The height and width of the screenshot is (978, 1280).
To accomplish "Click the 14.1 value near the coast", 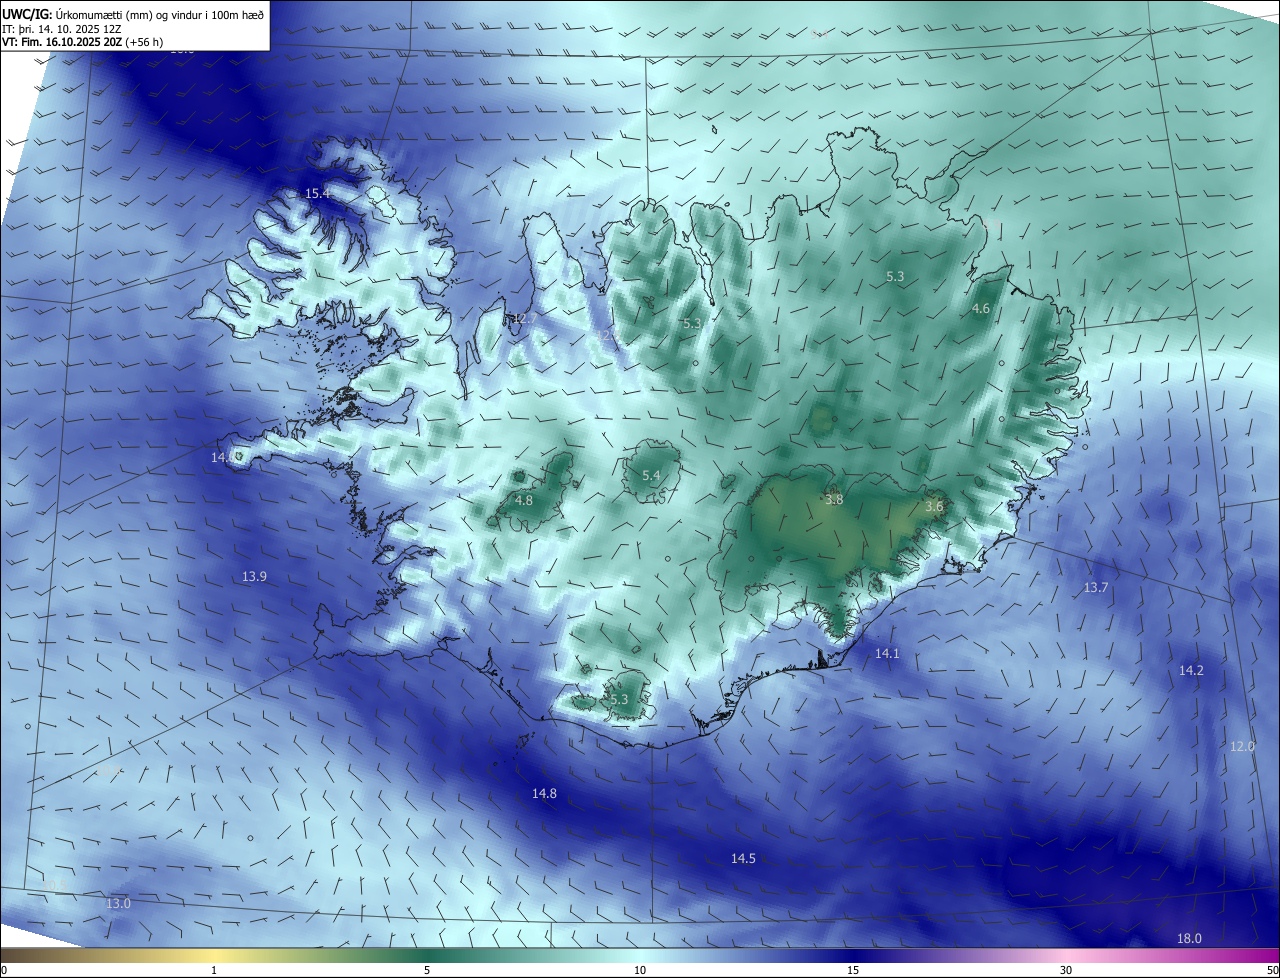I will pos(888,654).
